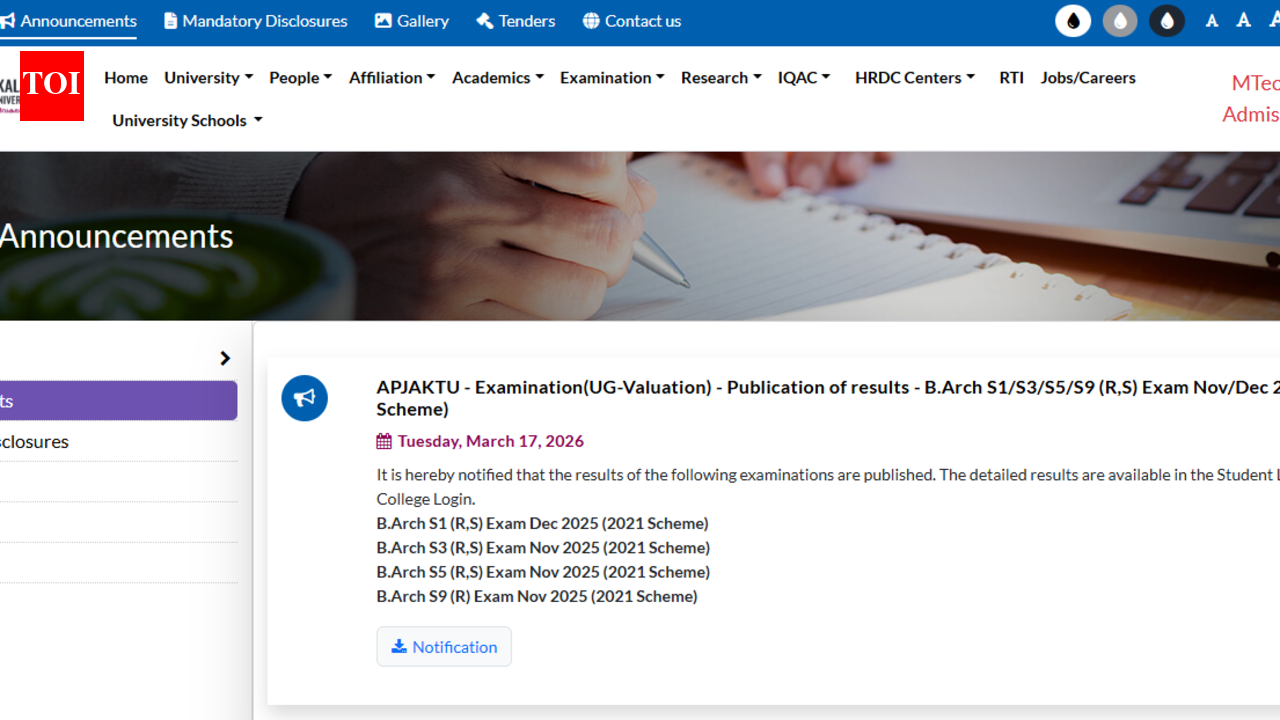The width and height of the screenshot is (1280, 720).
Task: Switch to the white color theme
Action: (1073, 21)
